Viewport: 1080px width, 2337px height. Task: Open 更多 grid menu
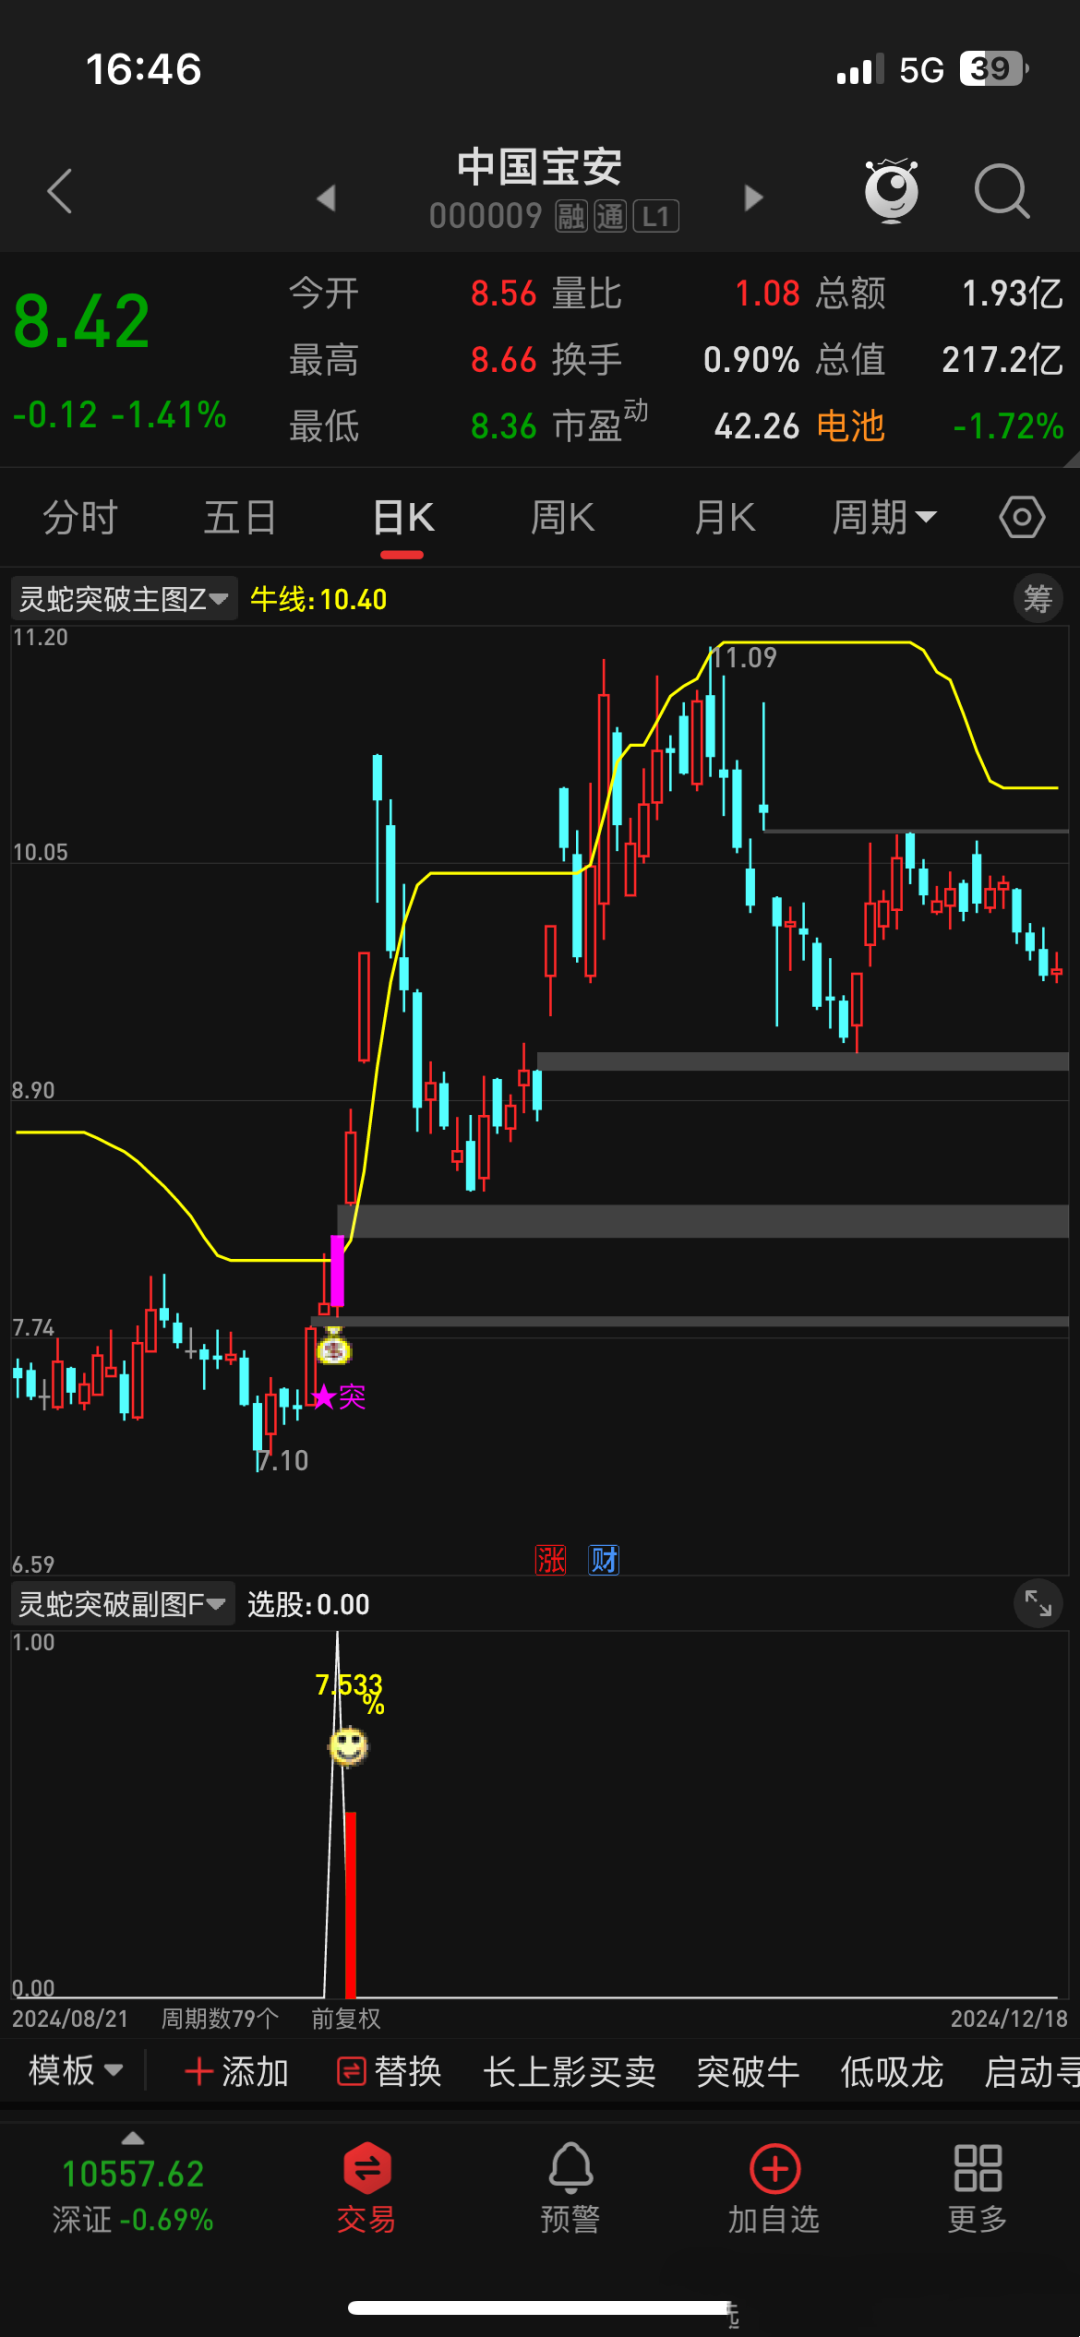(977, 2189)
